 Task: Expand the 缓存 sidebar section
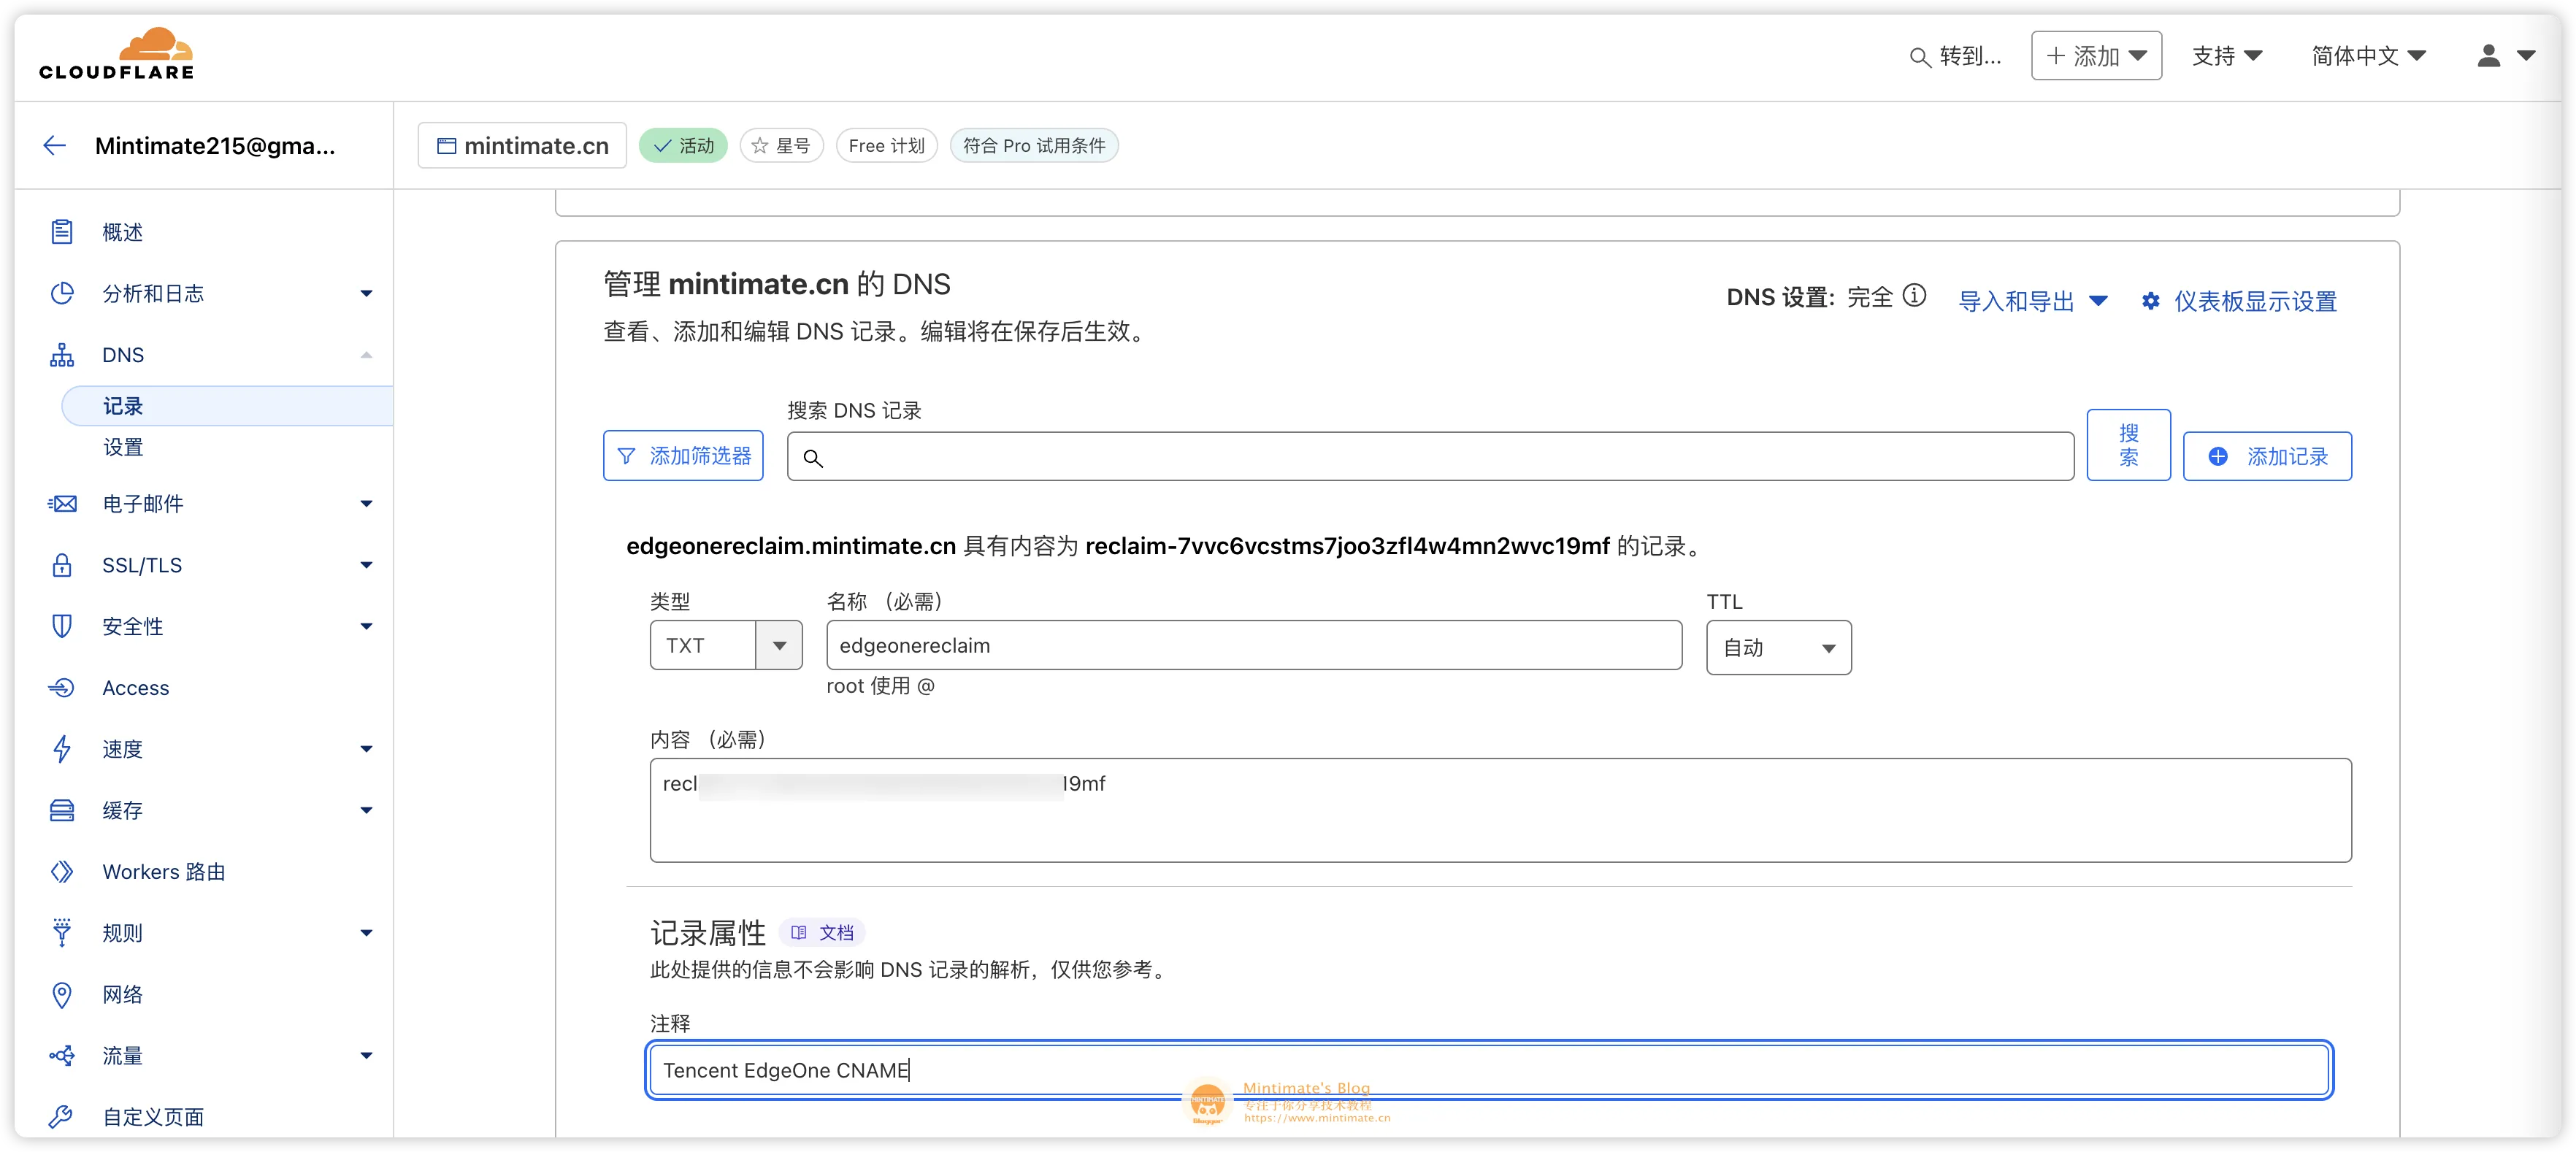tap(366, 810)
